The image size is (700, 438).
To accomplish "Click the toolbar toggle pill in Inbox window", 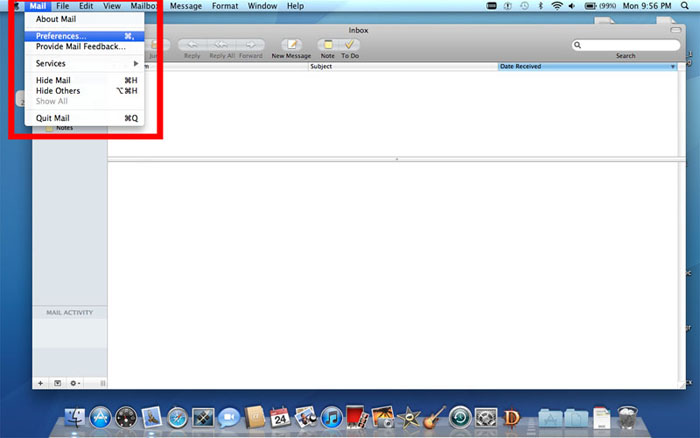I will (675, 30).
